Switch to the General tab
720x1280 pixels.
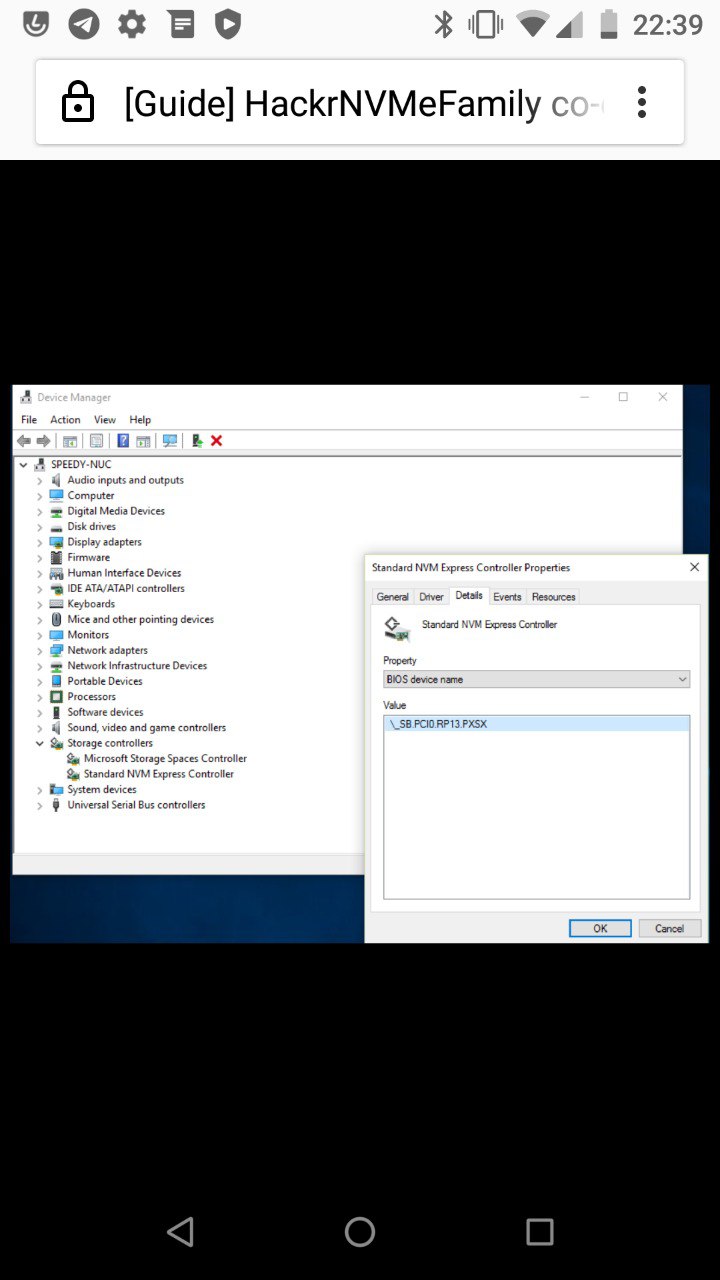tap(392, 597)
